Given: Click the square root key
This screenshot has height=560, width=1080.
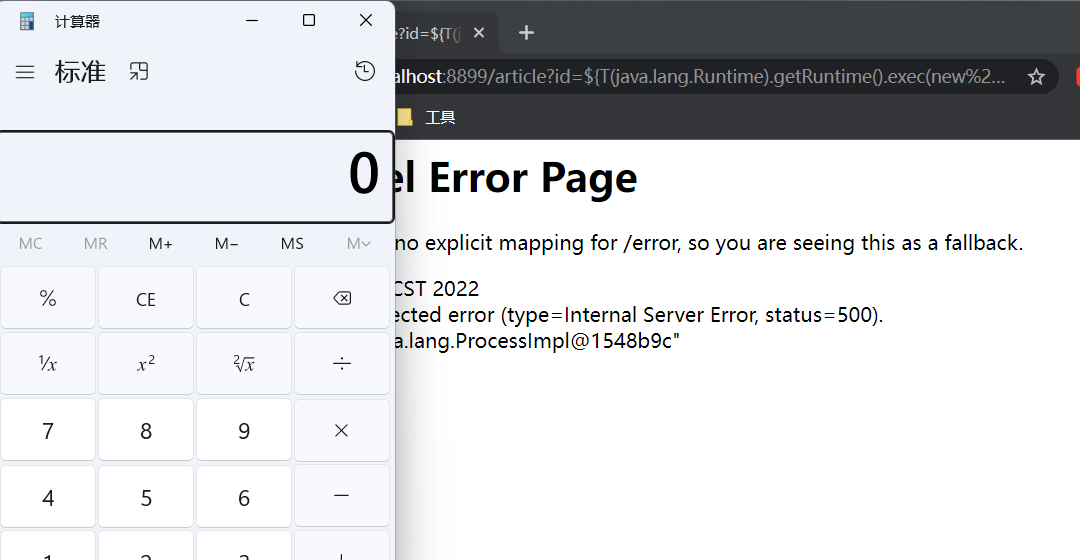Looking at the screenshot, I should 244,364.
